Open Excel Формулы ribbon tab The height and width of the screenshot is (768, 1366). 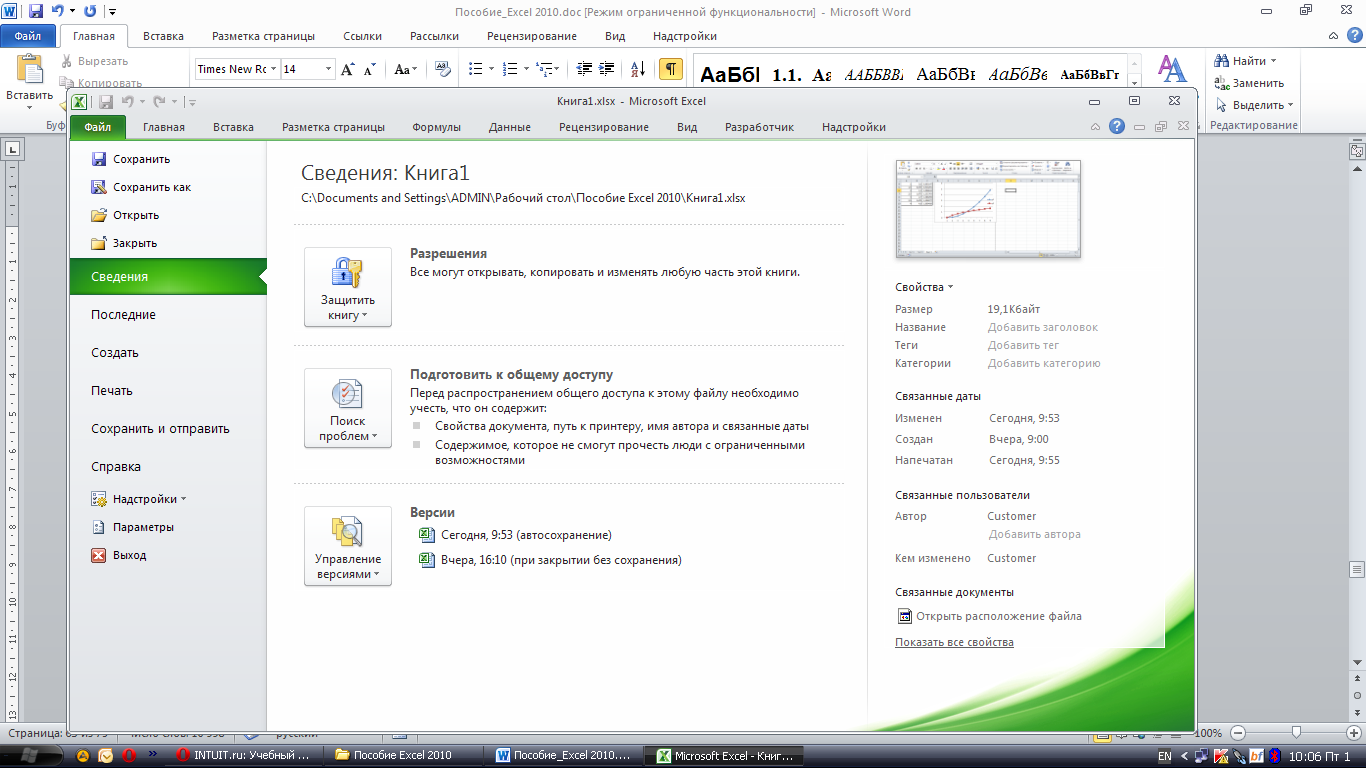tap(436, 127)
